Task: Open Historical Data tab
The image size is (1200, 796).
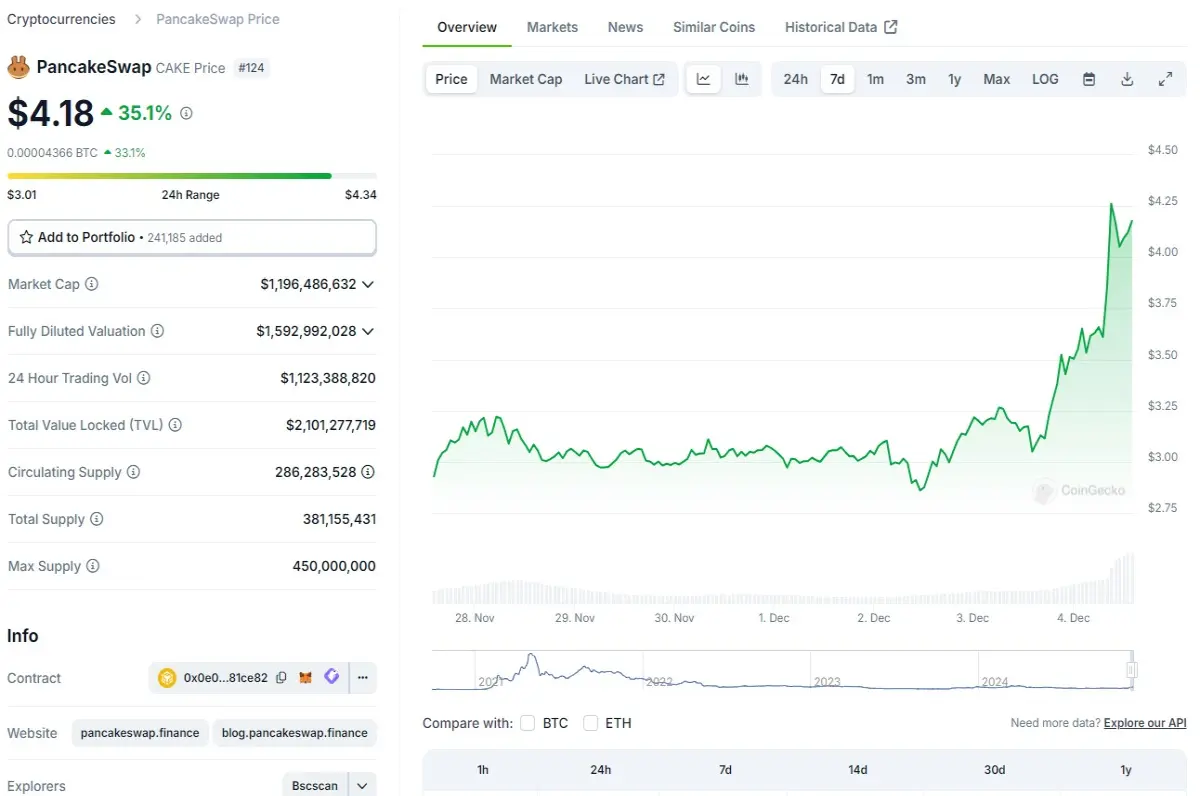Action: pos(841,27)
